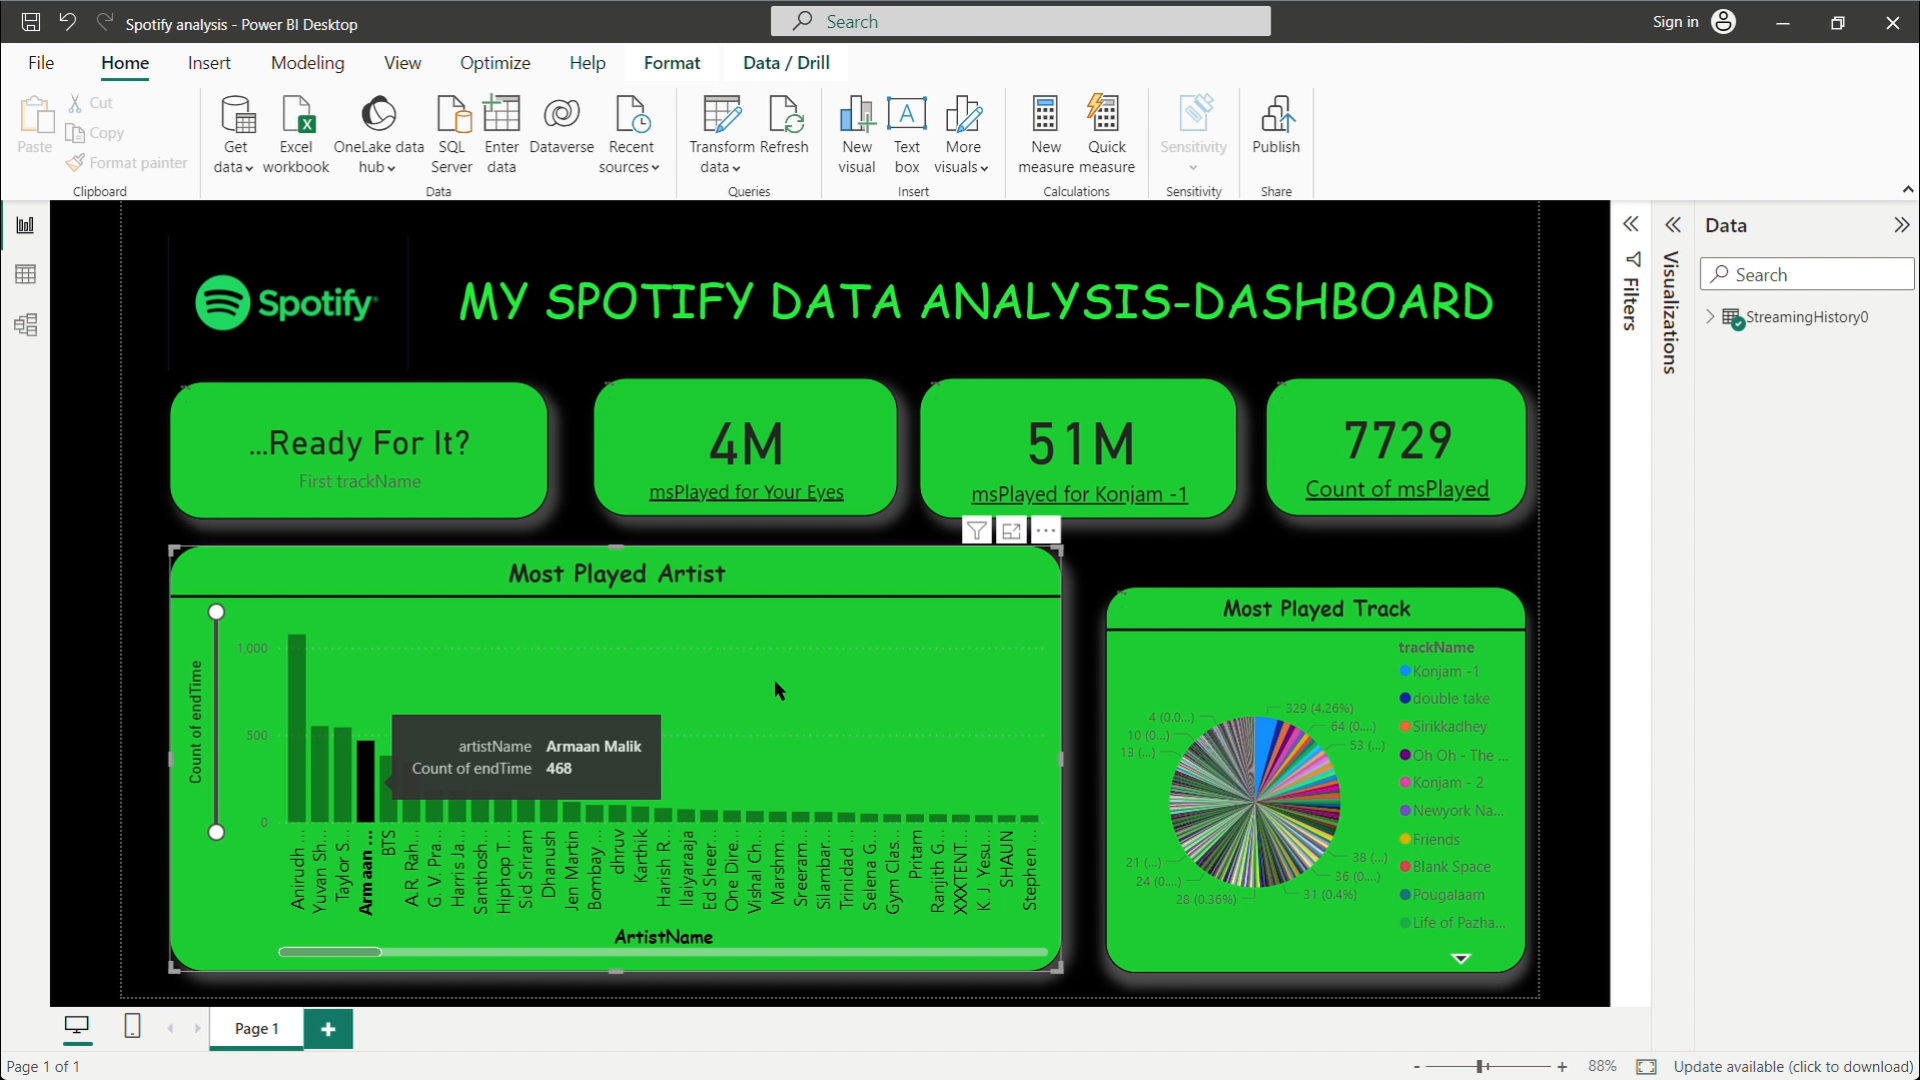This screenshot has height=1080, width=1920.
Task: Refresh the data
Action: coord(784,125)
